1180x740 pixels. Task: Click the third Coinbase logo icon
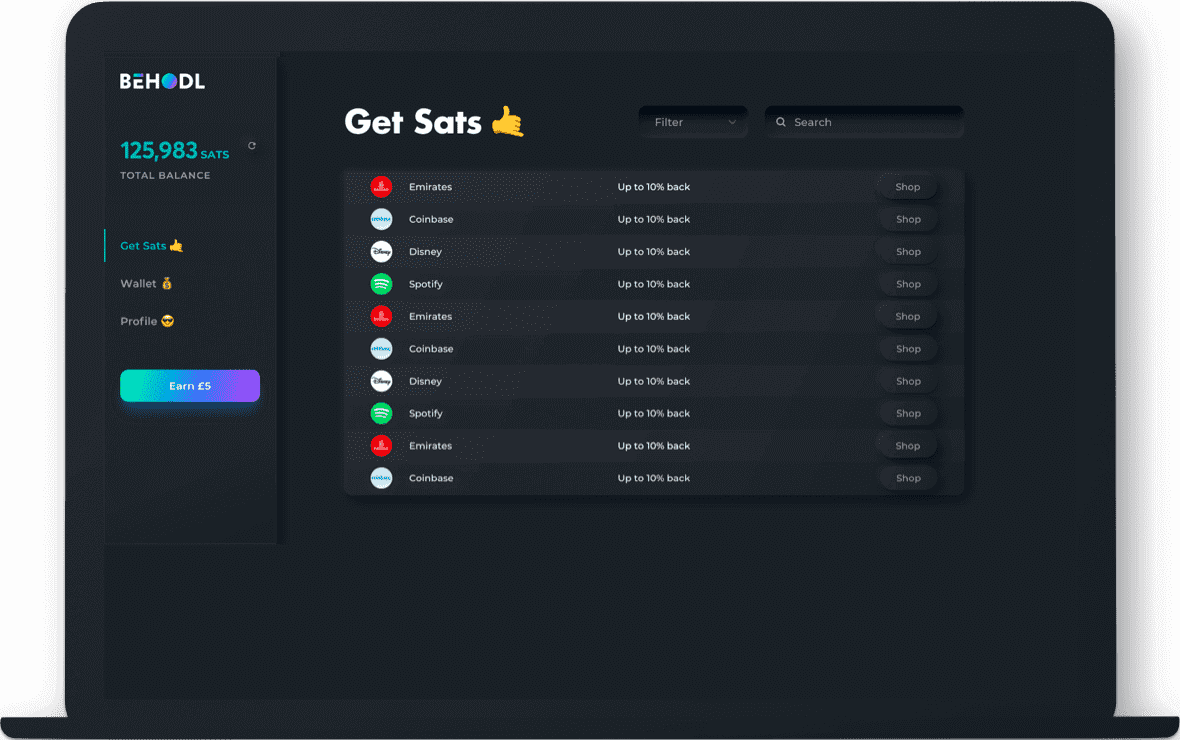point(382,478)
